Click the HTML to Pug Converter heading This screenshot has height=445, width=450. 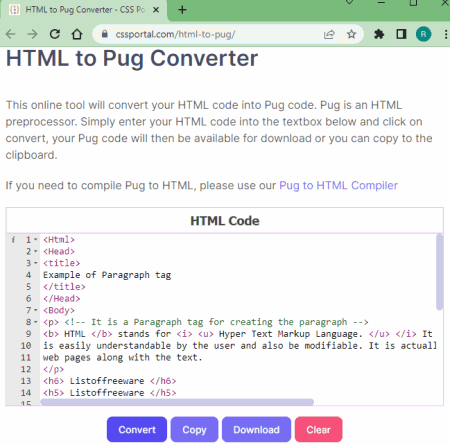click(x=132, y=59)
